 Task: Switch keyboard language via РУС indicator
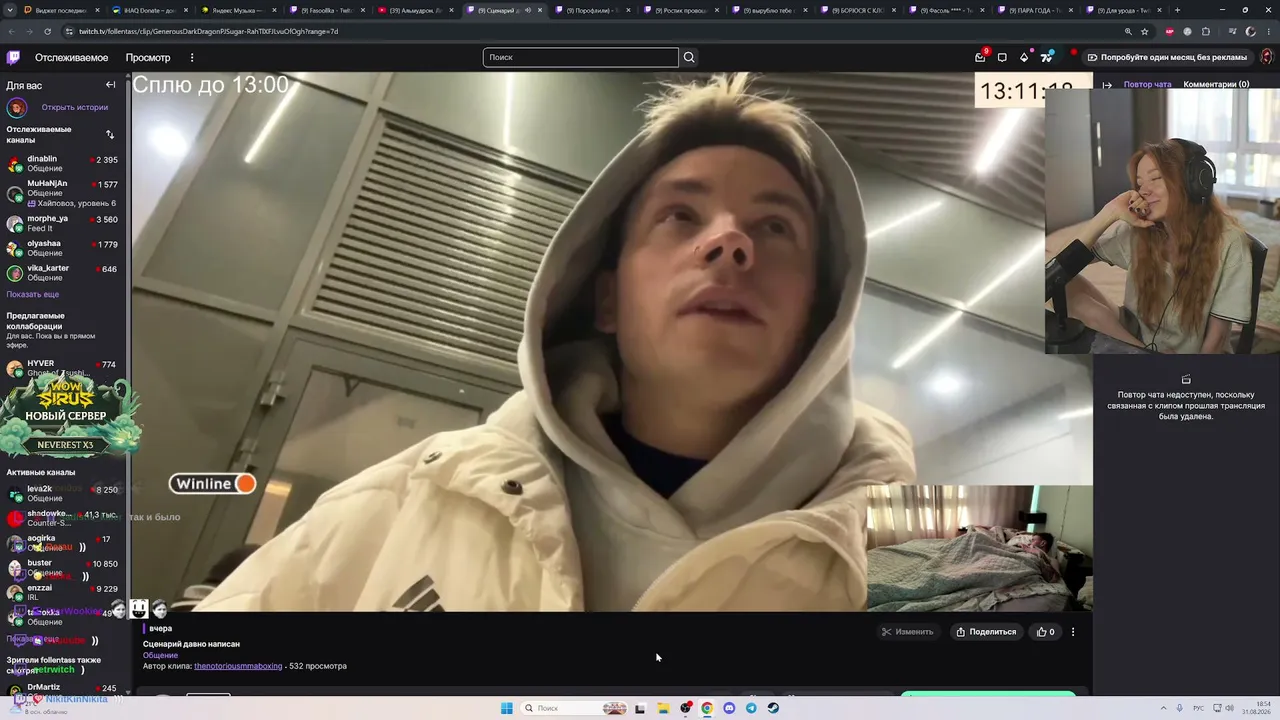point(1198,708)
